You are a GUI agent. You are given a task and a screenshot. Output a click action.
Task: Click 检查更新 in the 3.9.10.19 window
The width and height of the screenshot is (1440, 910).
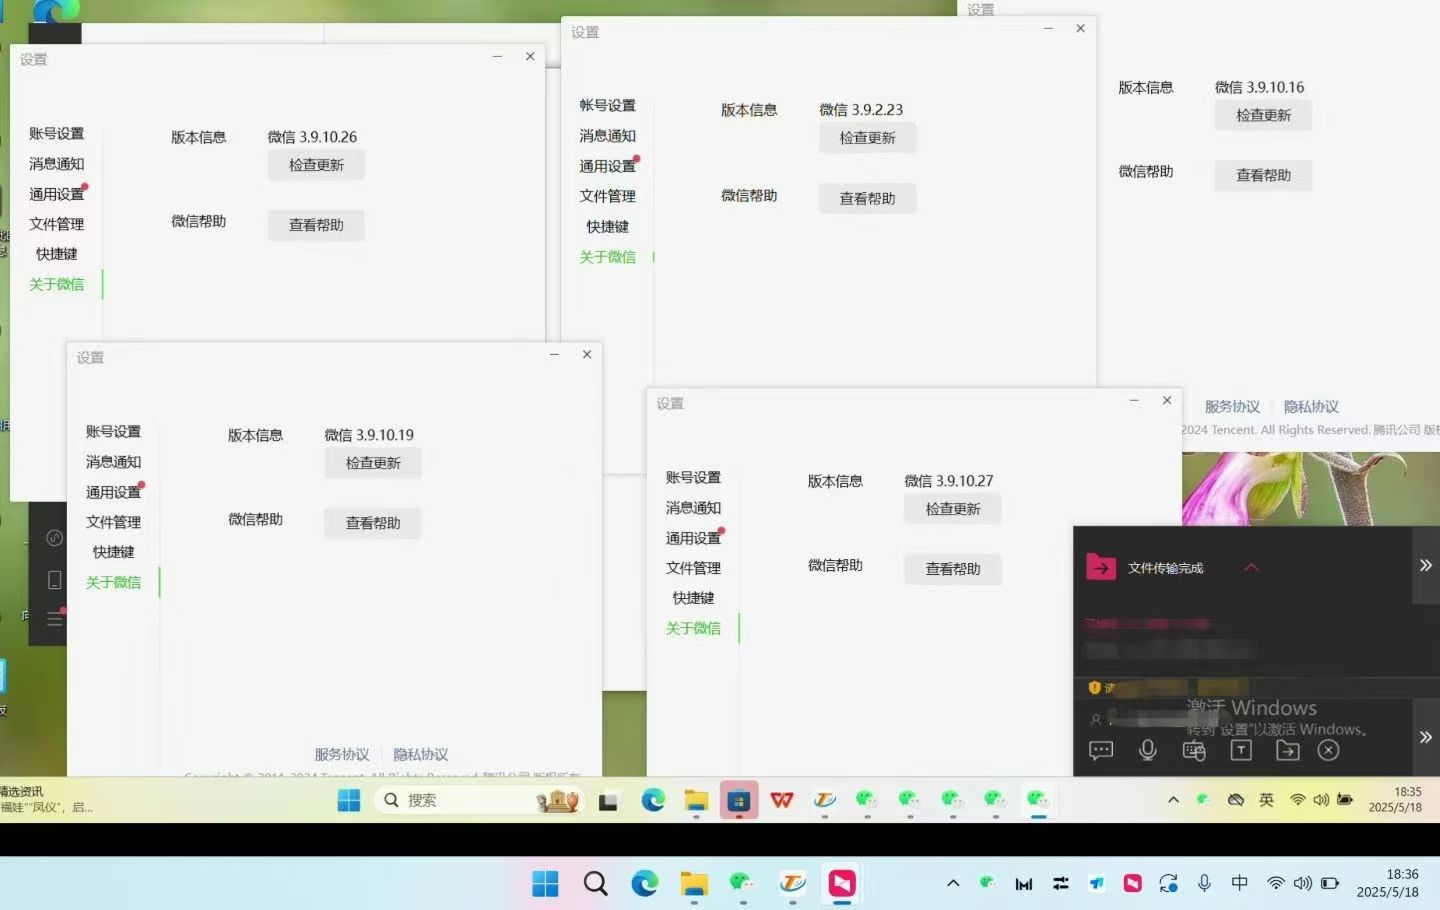(373, 463)
